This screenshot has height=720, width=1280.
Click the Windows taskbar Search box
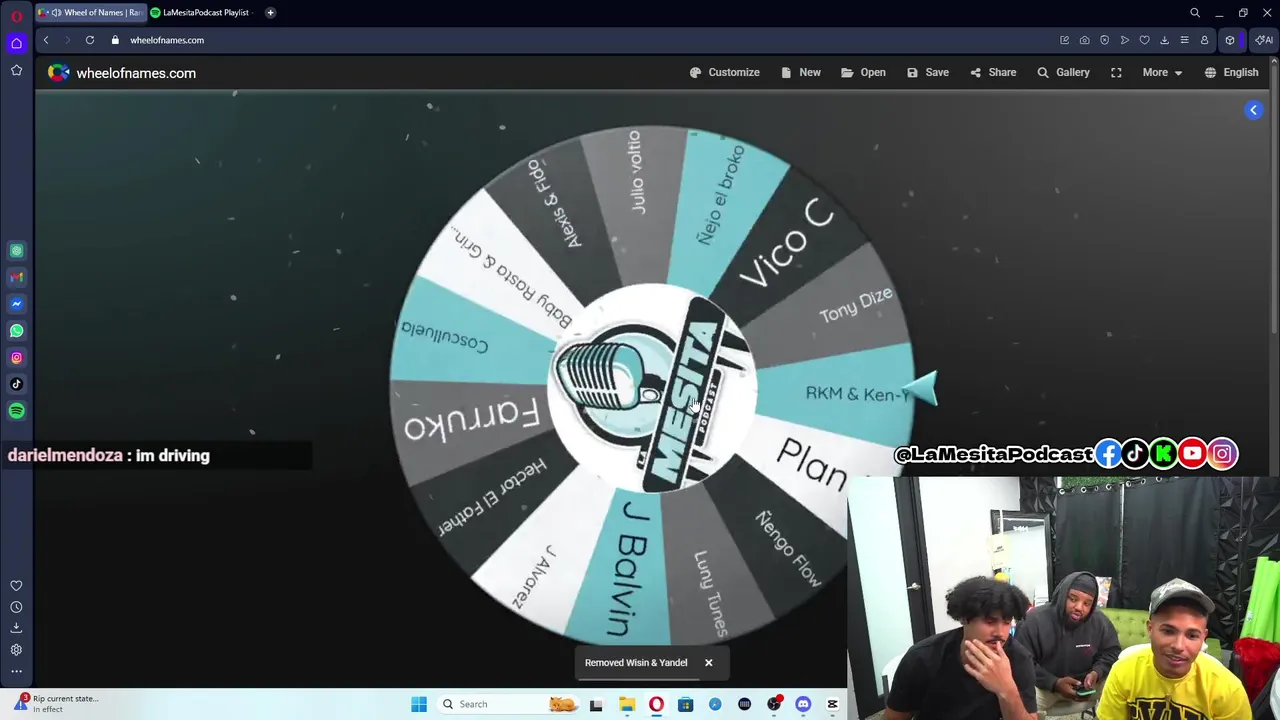pyautogui.click(x=507, y=704)
